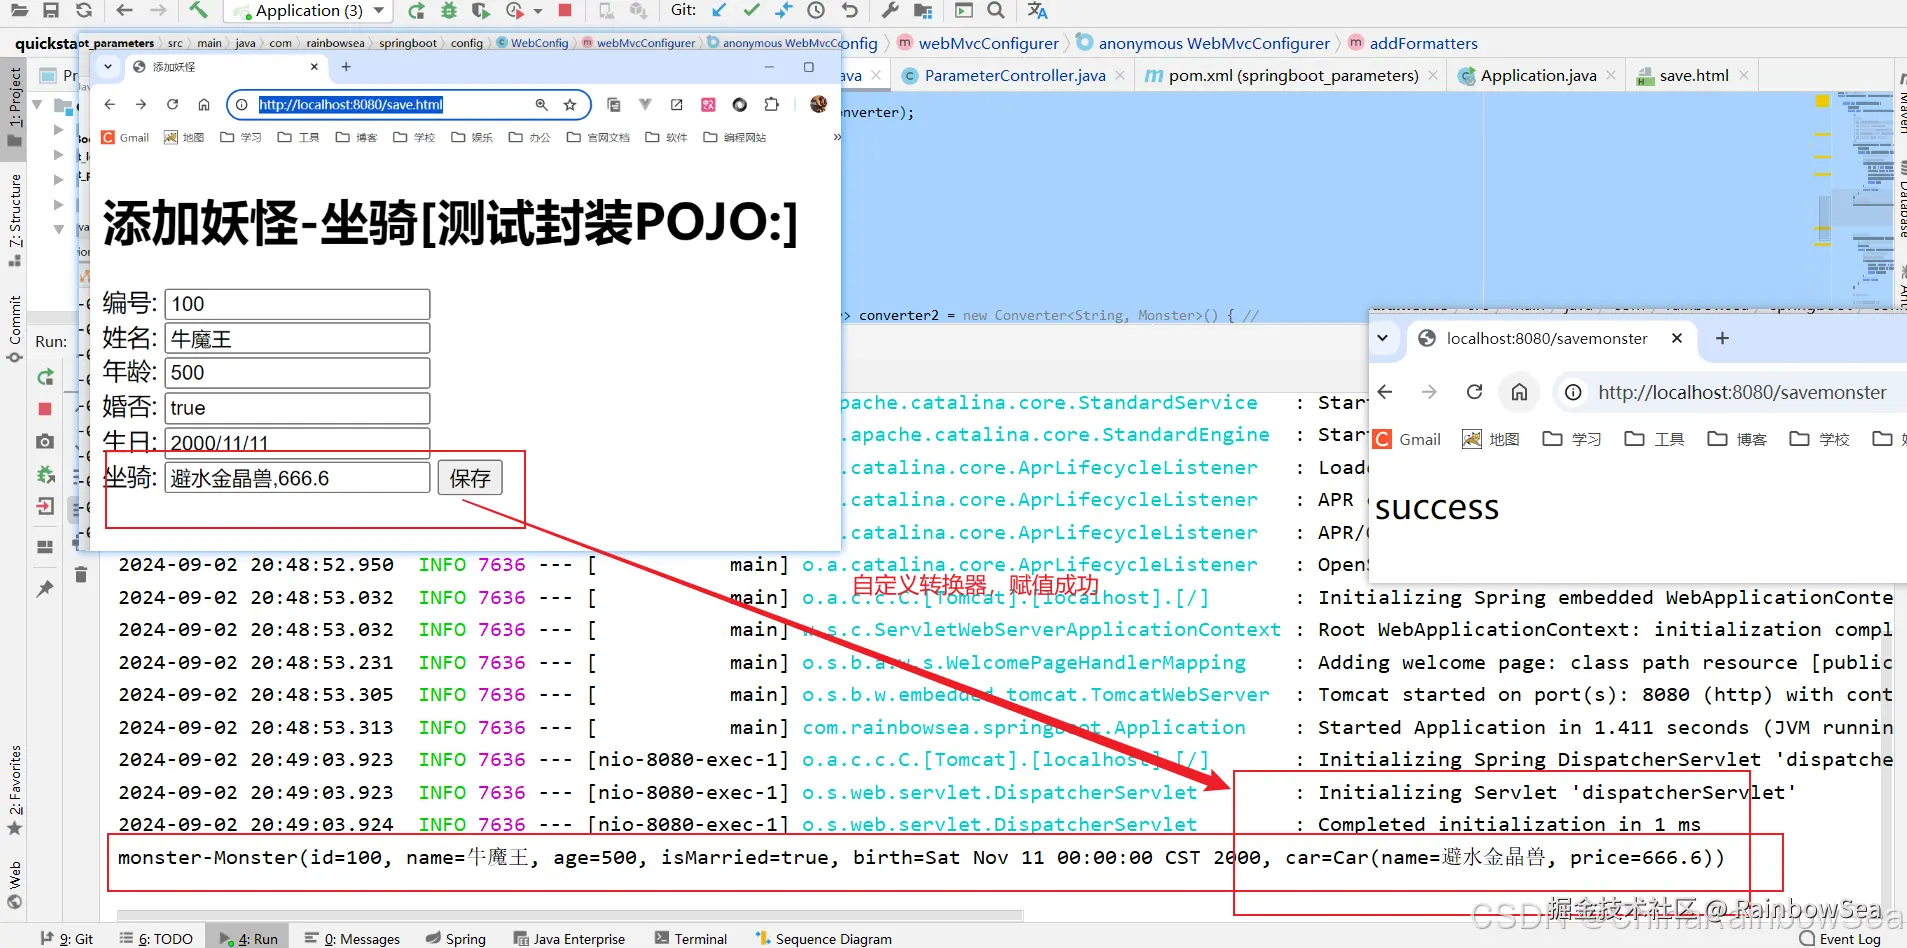1907x948 pixels.
Task: Open Settings via the wrench icon
Action: point(889,10)
